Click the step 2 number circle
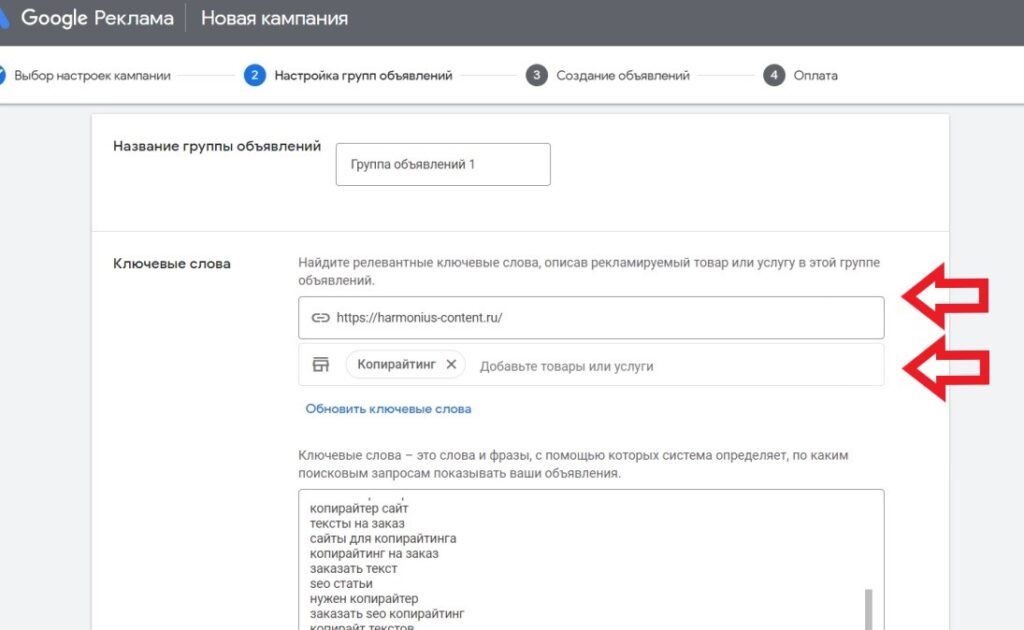 254,76
